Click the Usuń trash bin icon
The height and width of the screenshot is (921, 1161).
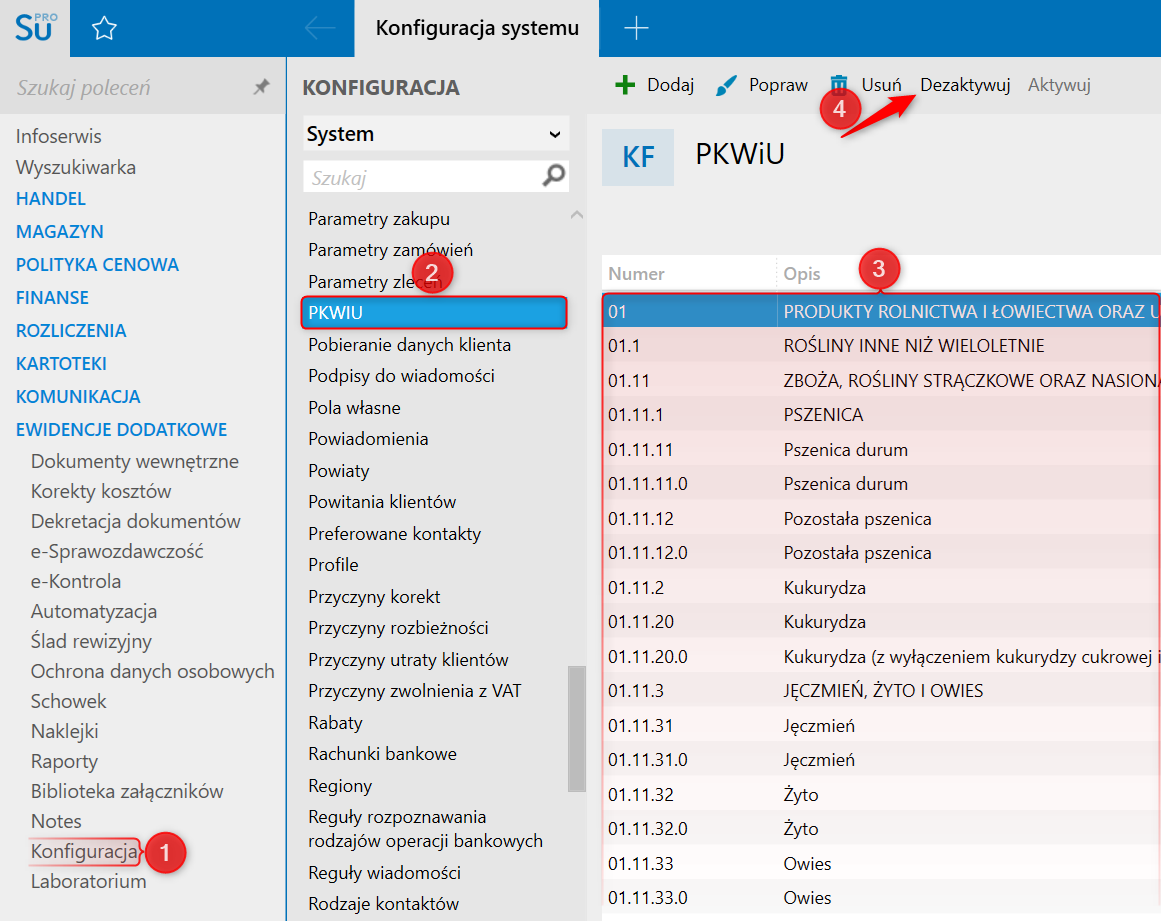pos(838,84)
